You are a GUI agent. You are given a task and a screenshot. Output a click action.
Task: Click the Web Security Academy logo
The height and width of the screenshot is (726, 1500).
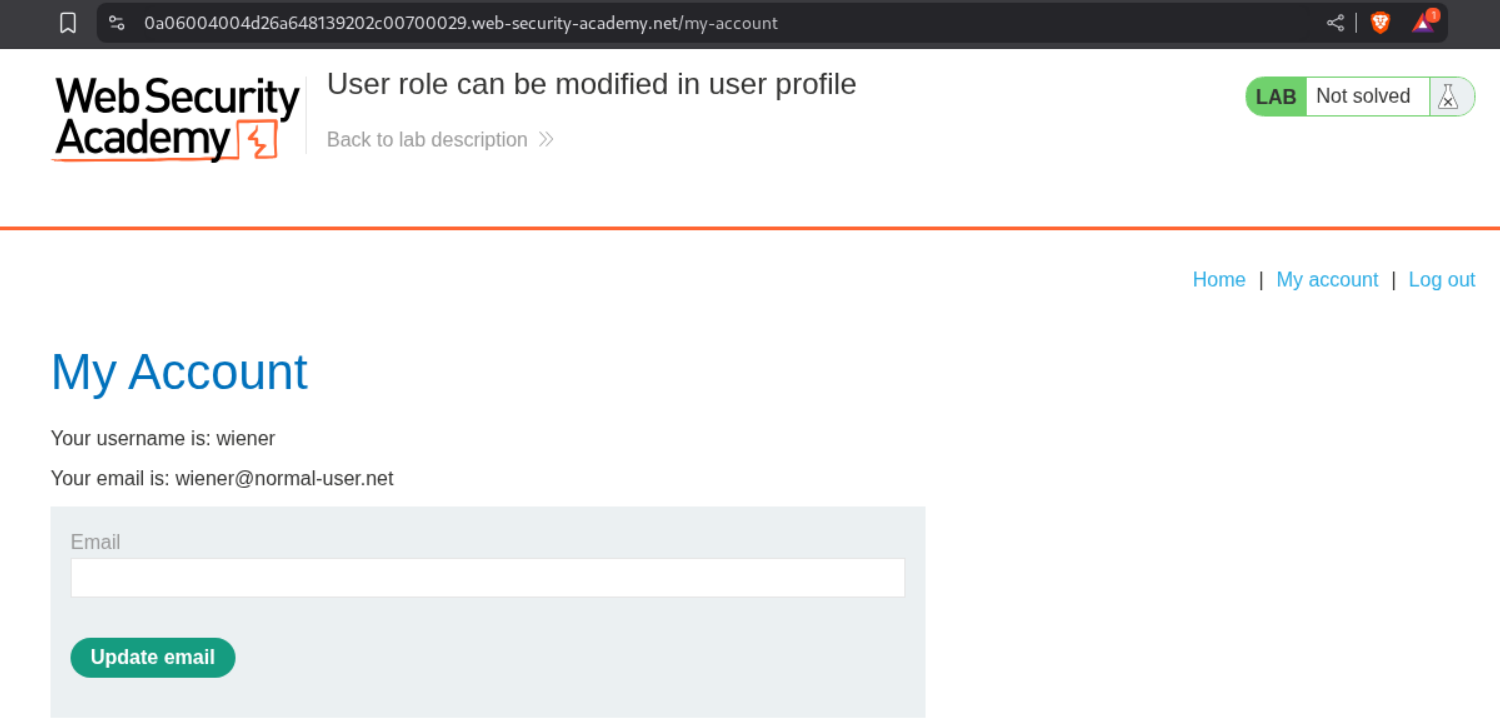click(x=176, y=119)
